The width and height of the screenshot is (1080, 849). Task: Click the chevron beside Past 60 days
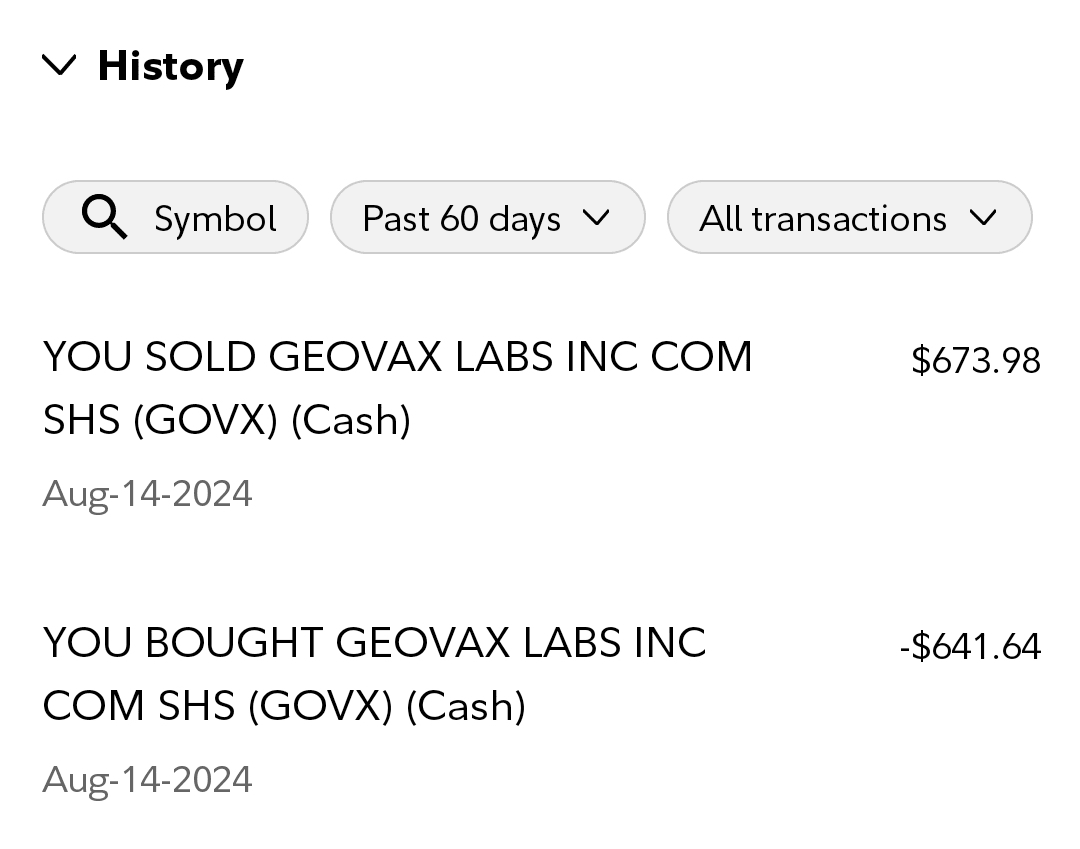click(595, 217)
